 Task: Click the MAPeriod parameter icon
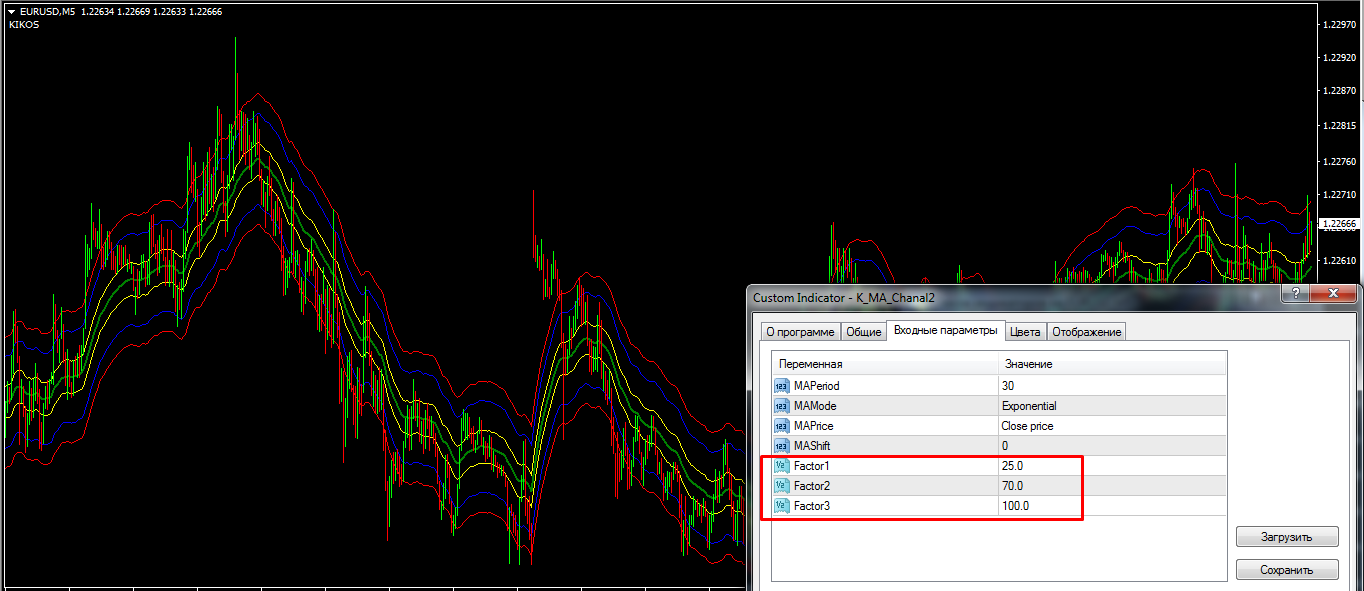[x=782, y=386]
